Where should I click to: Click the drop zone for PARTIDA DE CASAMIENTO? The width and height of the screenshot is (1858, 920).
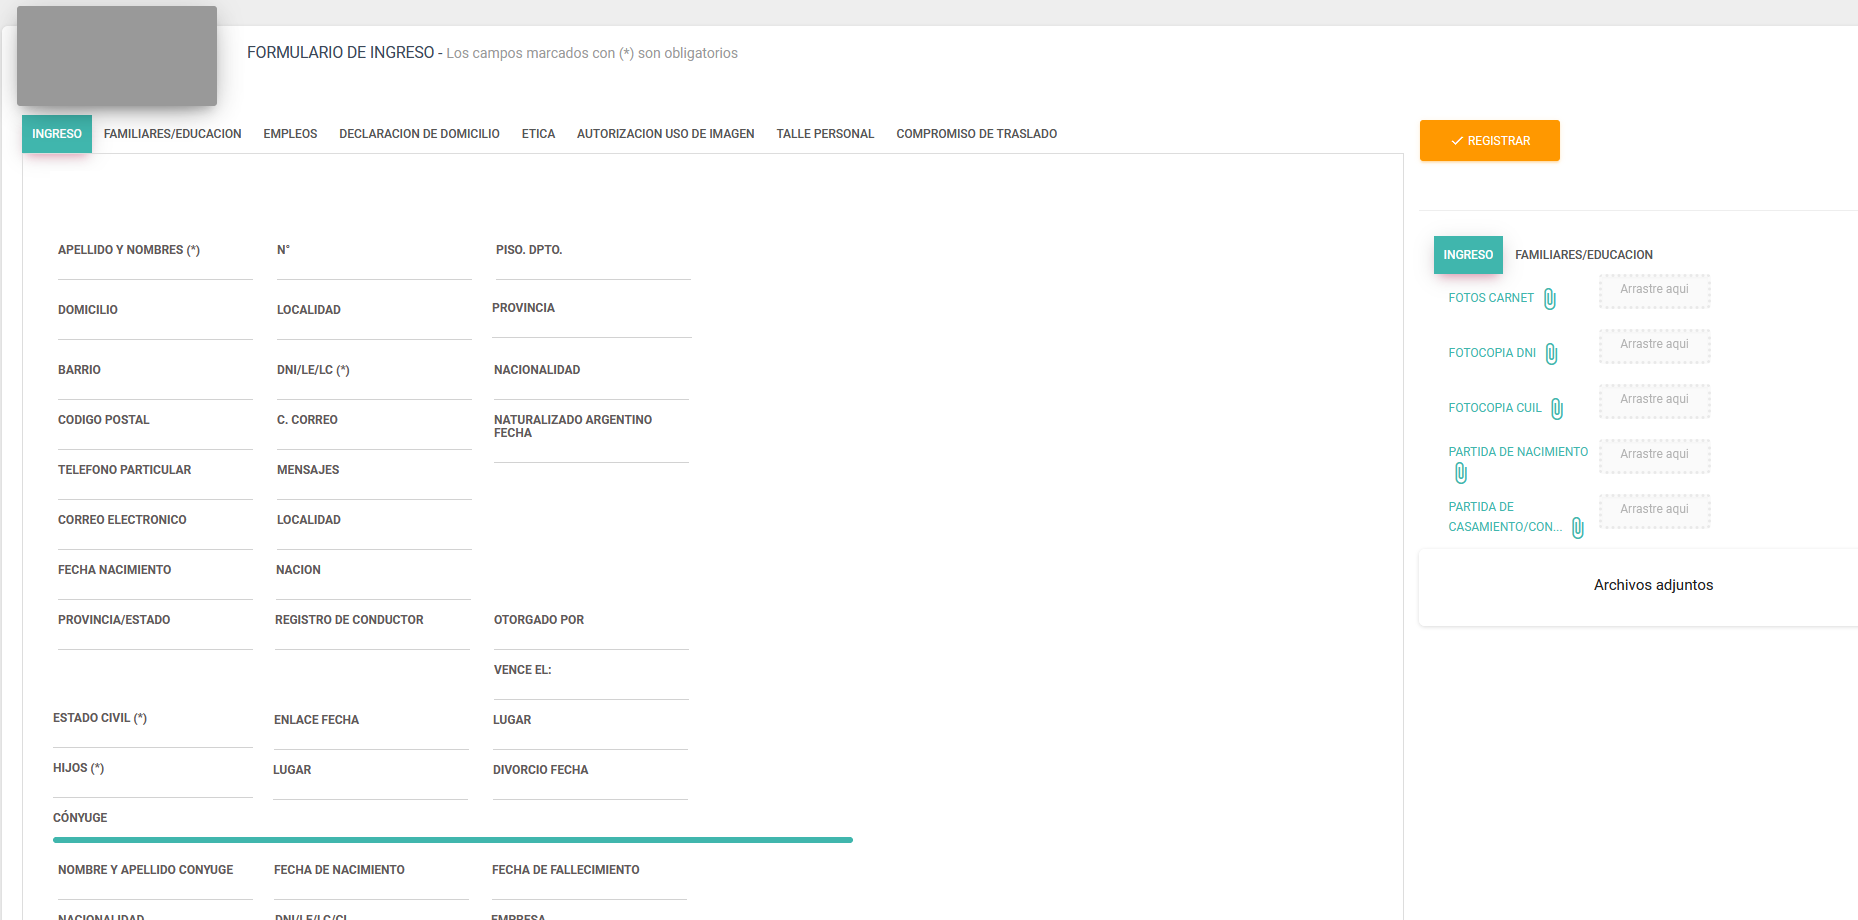pos(1654,511)
